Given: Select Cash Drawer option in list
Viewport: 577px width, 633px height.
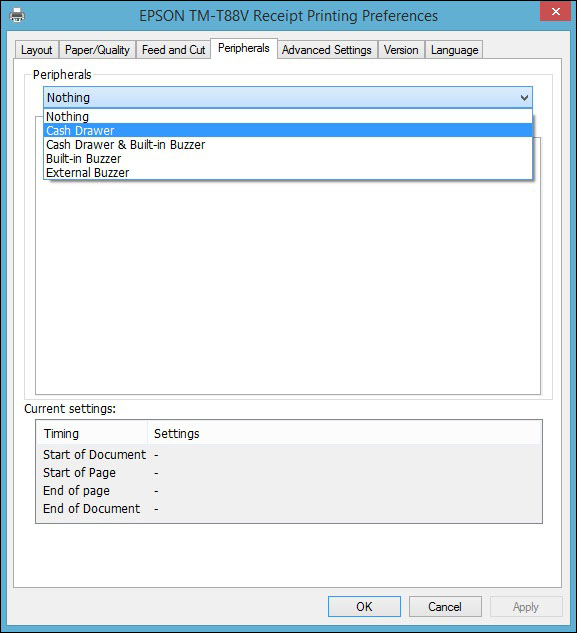Looking at the screenshot, I should tap(288, 130).
